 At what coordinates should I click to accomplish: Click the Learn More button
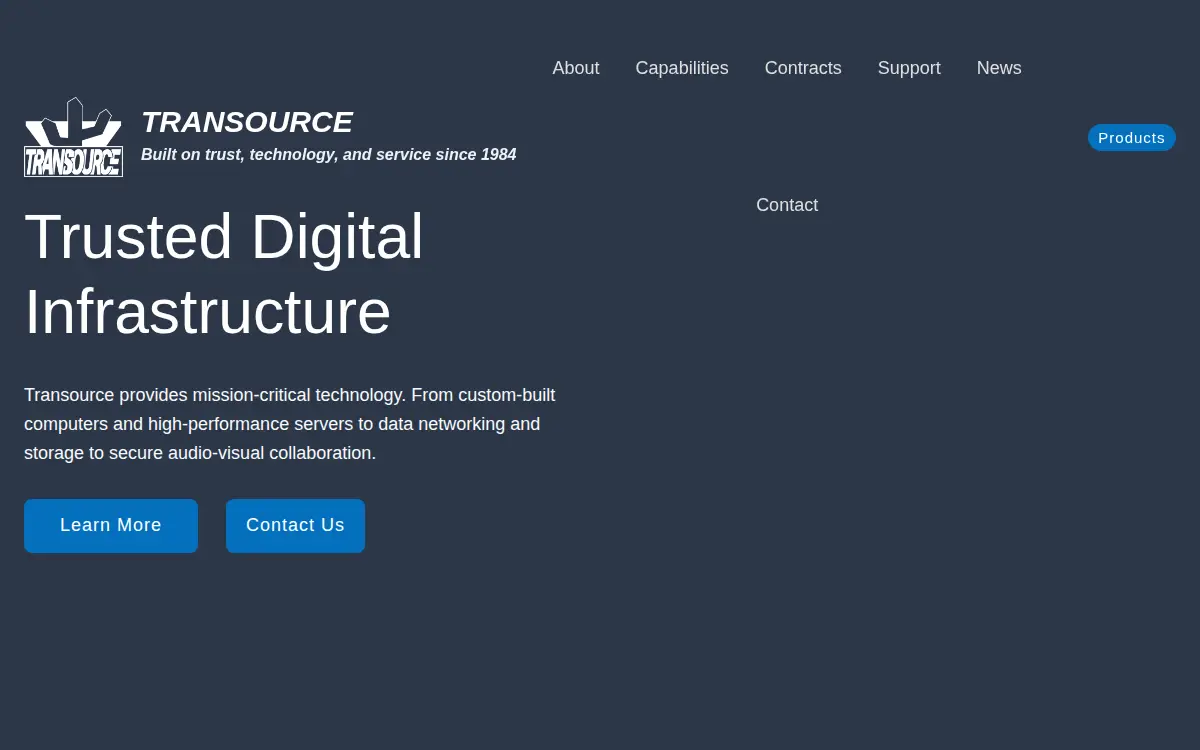[x=111, y=526]
